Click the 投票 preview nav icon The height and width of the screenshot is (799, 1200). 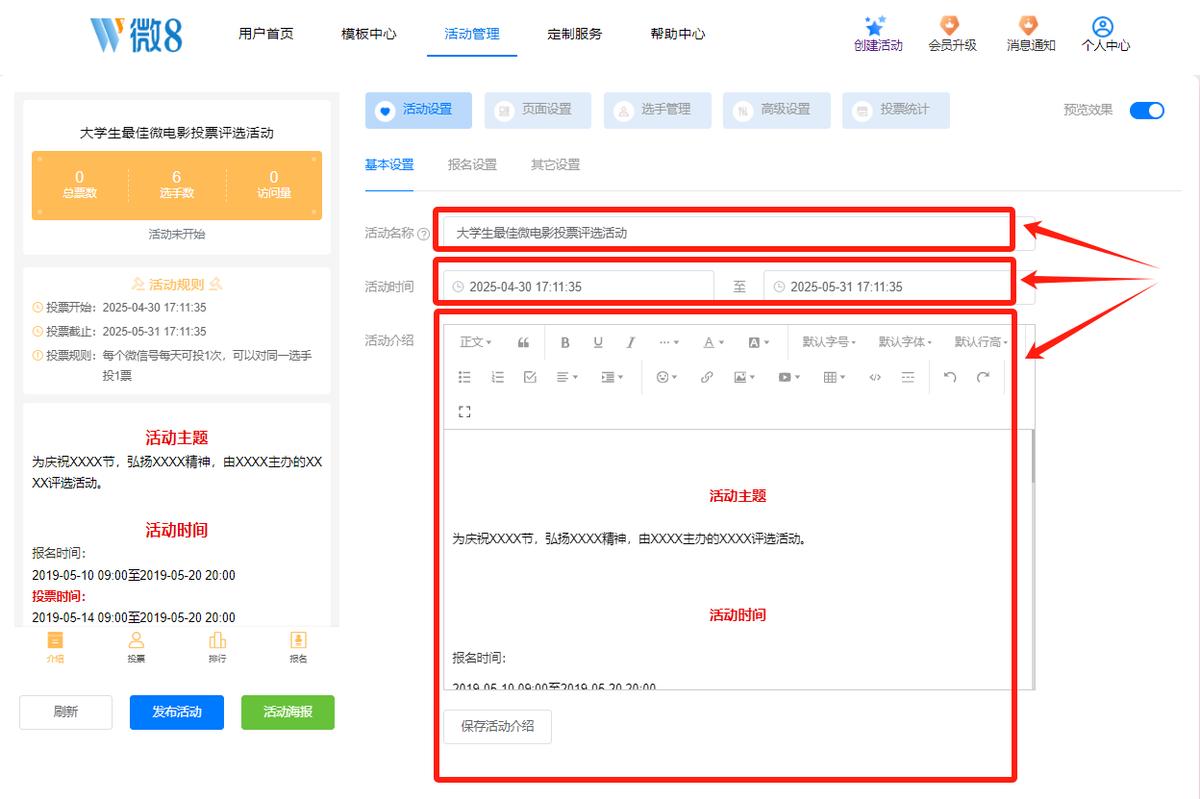[x=137, y=640]
